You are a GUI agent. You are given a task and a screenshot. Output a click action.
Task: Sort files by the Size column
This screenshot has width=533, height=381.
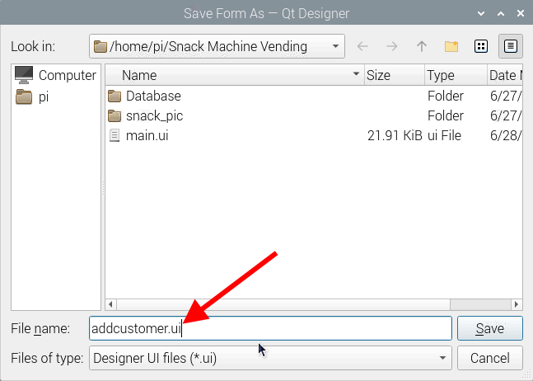(x=394, y=75)
